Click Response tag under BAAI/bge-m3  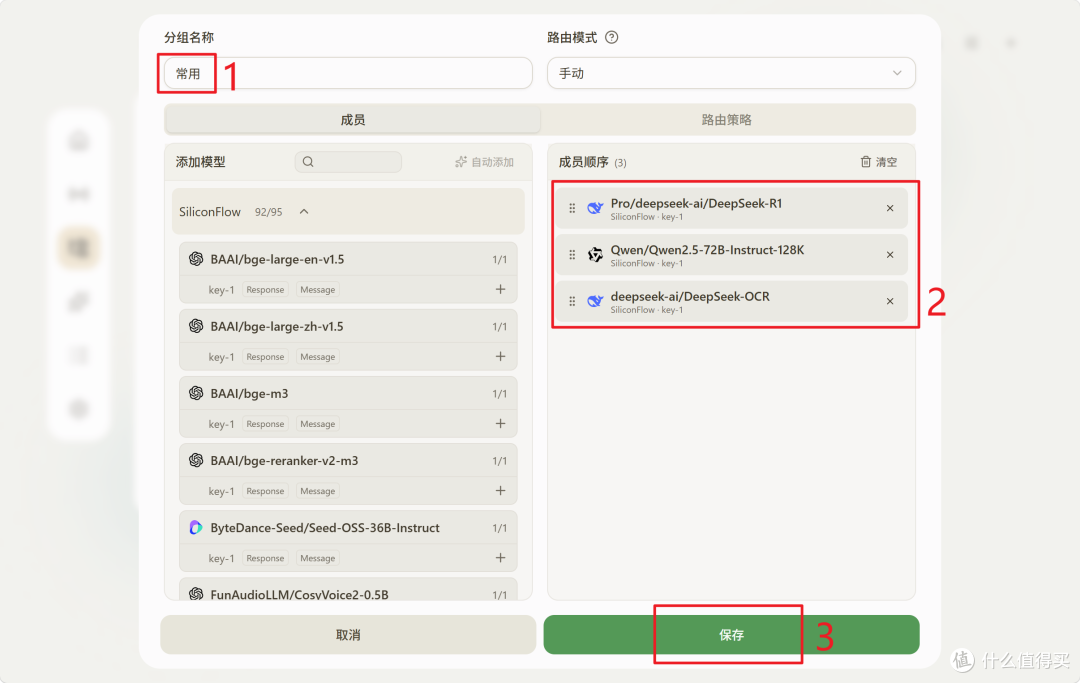coord(265,424)
